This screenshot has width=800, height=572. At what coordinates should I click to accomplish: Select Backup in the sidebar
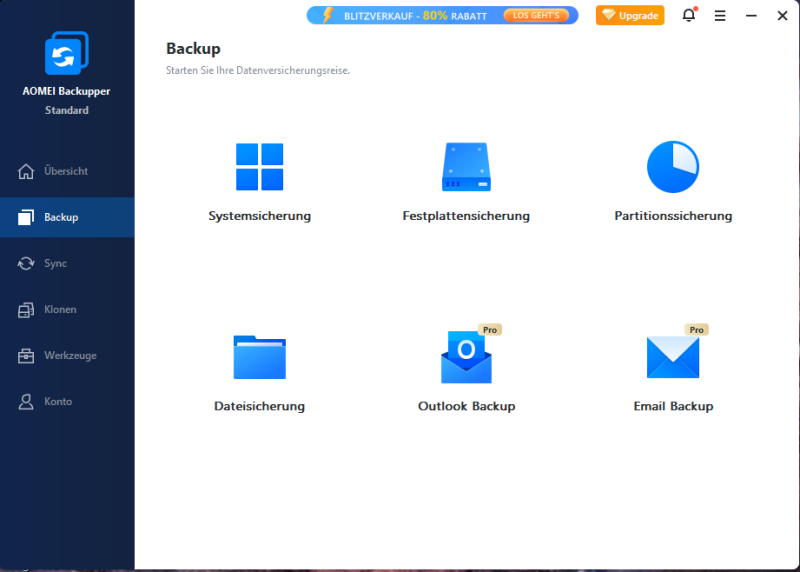67,217
